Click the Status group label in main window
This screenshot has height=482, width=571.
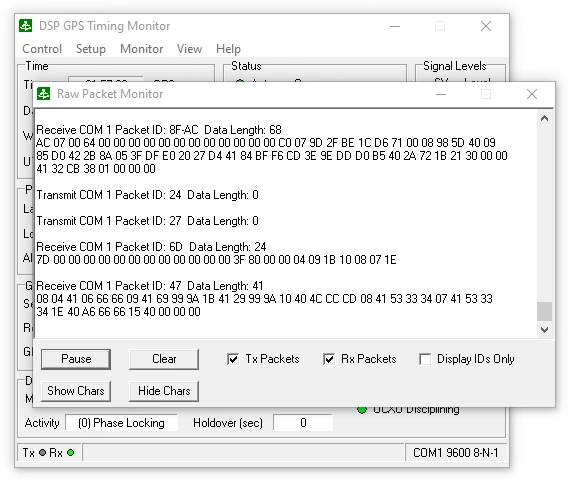(246, 66)
